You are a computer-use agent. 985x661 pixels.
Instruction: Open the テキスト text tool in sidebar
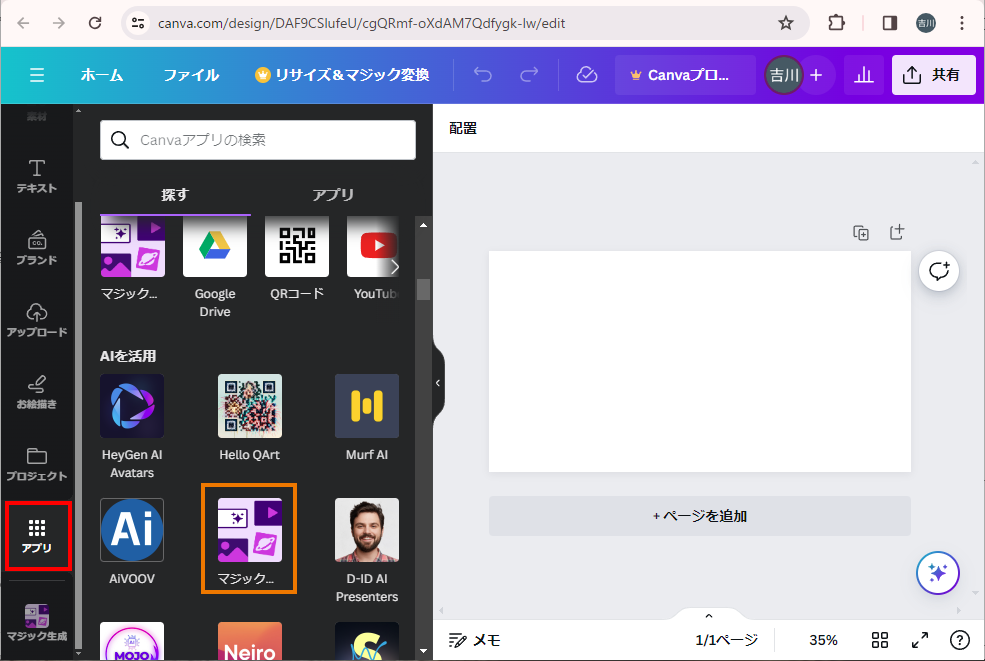pos(37,176)
